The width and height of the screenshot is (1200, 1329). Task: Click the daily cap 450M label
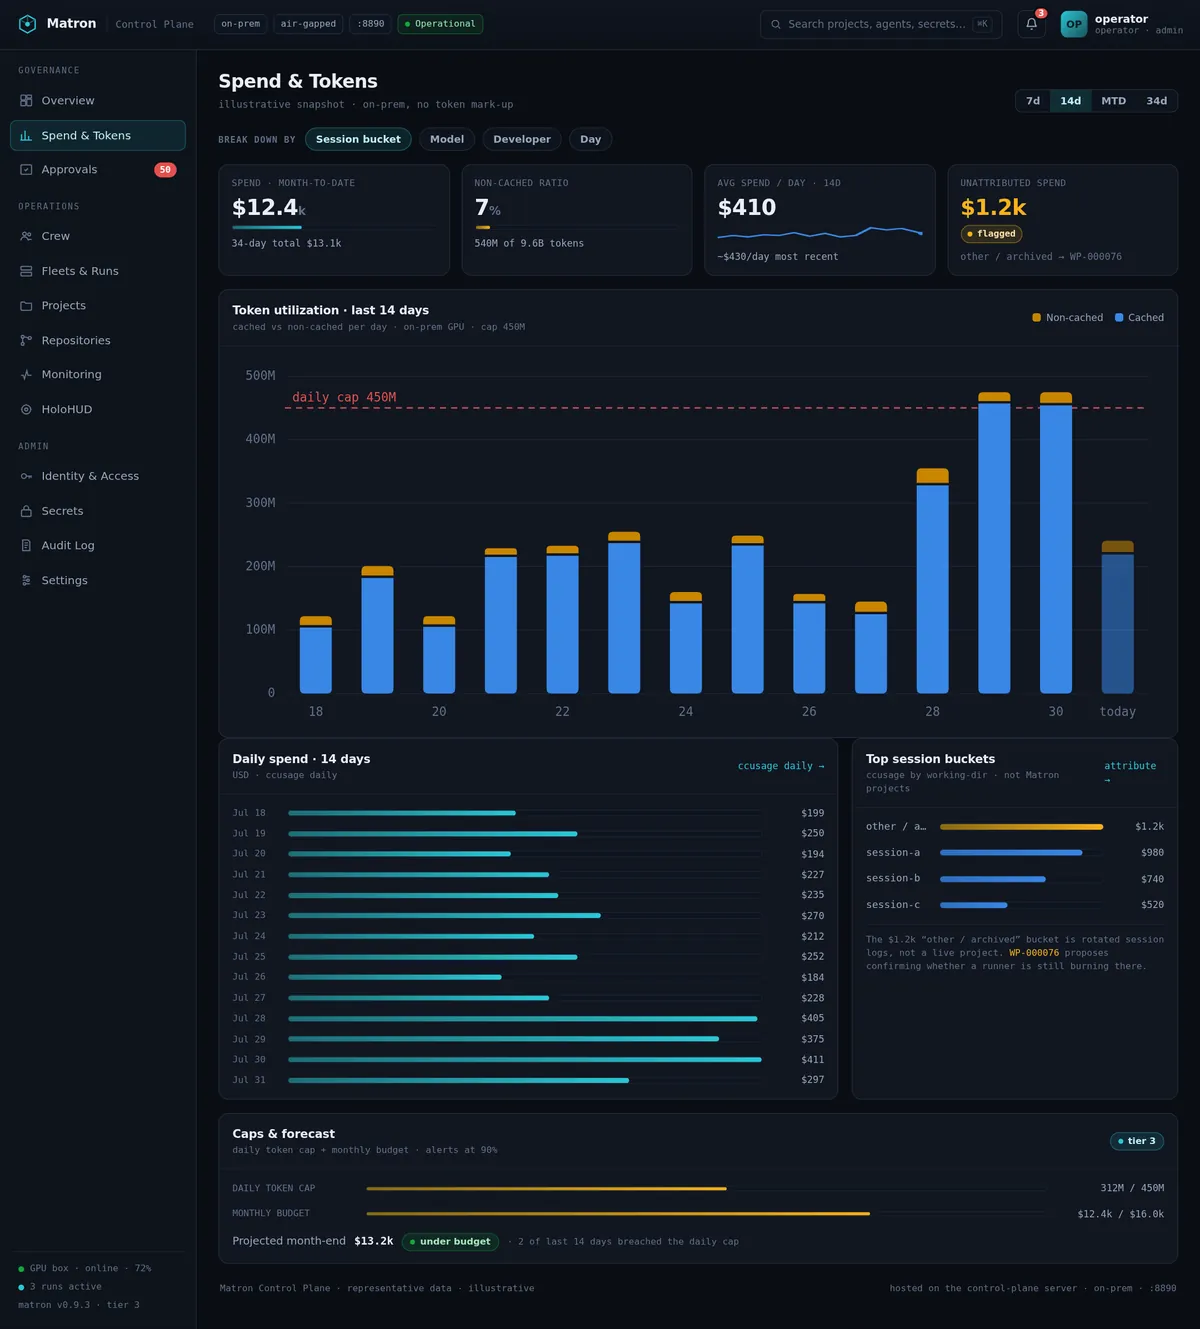click(x=344, y=398)
